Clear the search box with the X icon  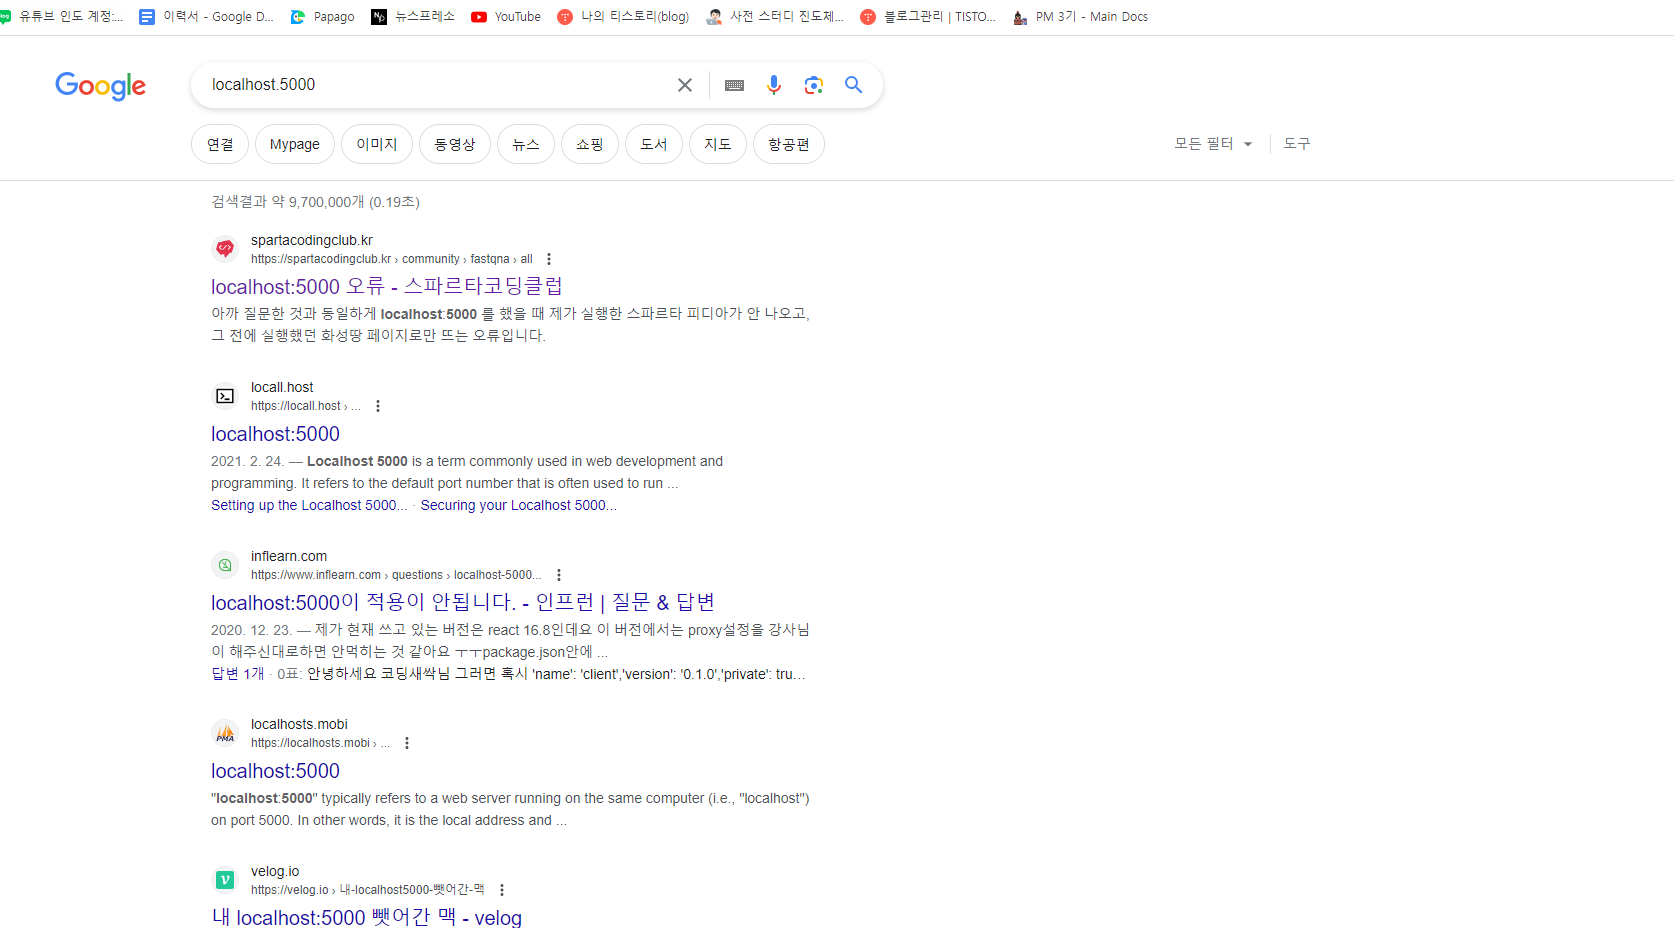[x=685, y=85]
